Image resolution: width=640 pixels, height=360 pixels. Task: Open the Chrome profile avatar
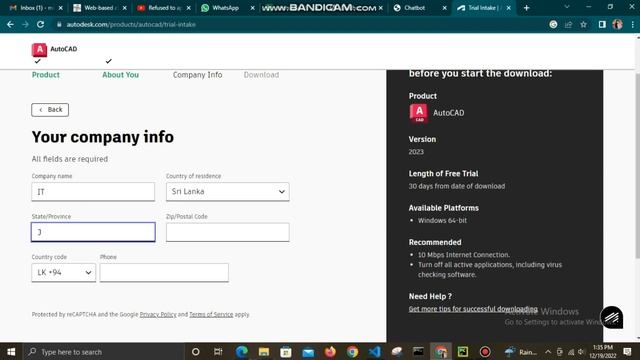(x=617, y=24)
